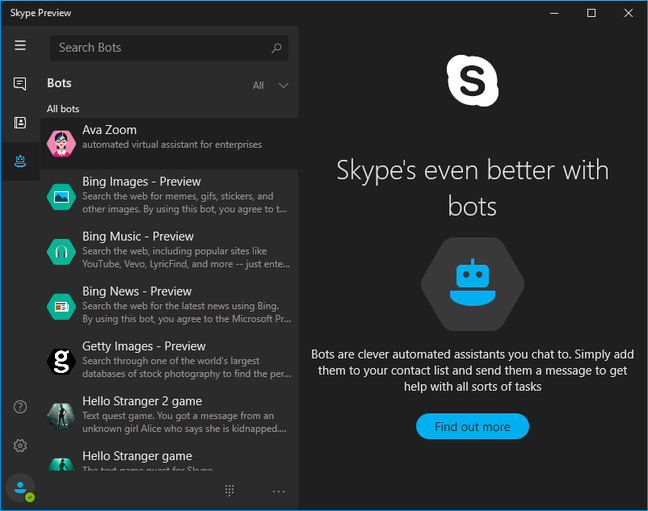Open your profile avatar
The height and width of the screenshot is (511, 648).
click(20, 488)
